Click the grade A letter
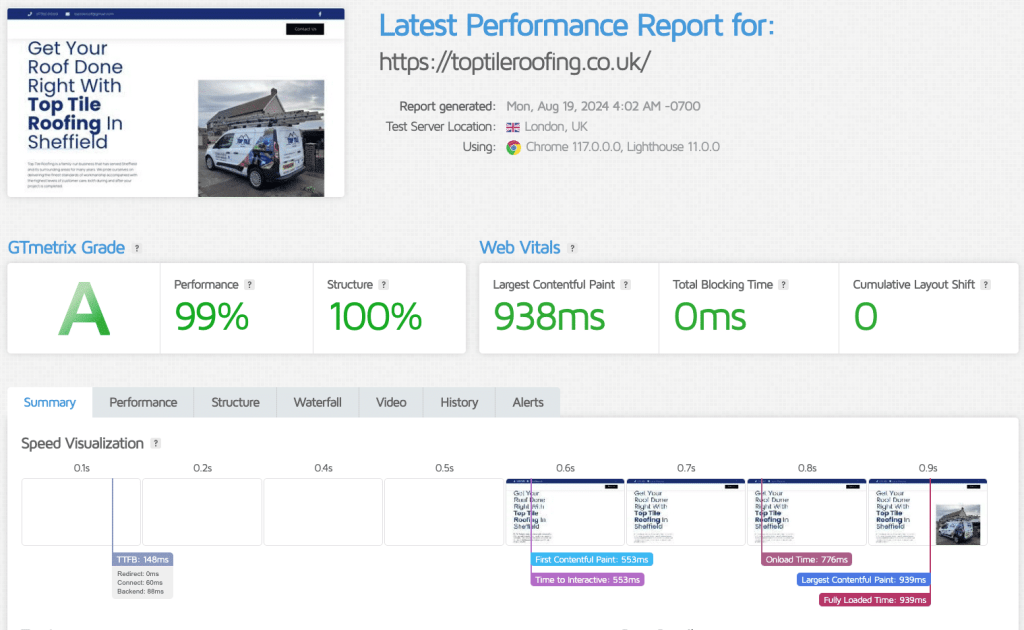 (x=84, y=308)
